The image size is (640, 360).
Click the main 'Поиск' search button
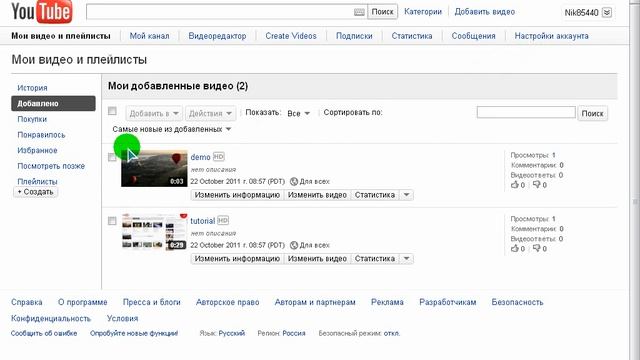pyautogui.click(x=382, y=12)
